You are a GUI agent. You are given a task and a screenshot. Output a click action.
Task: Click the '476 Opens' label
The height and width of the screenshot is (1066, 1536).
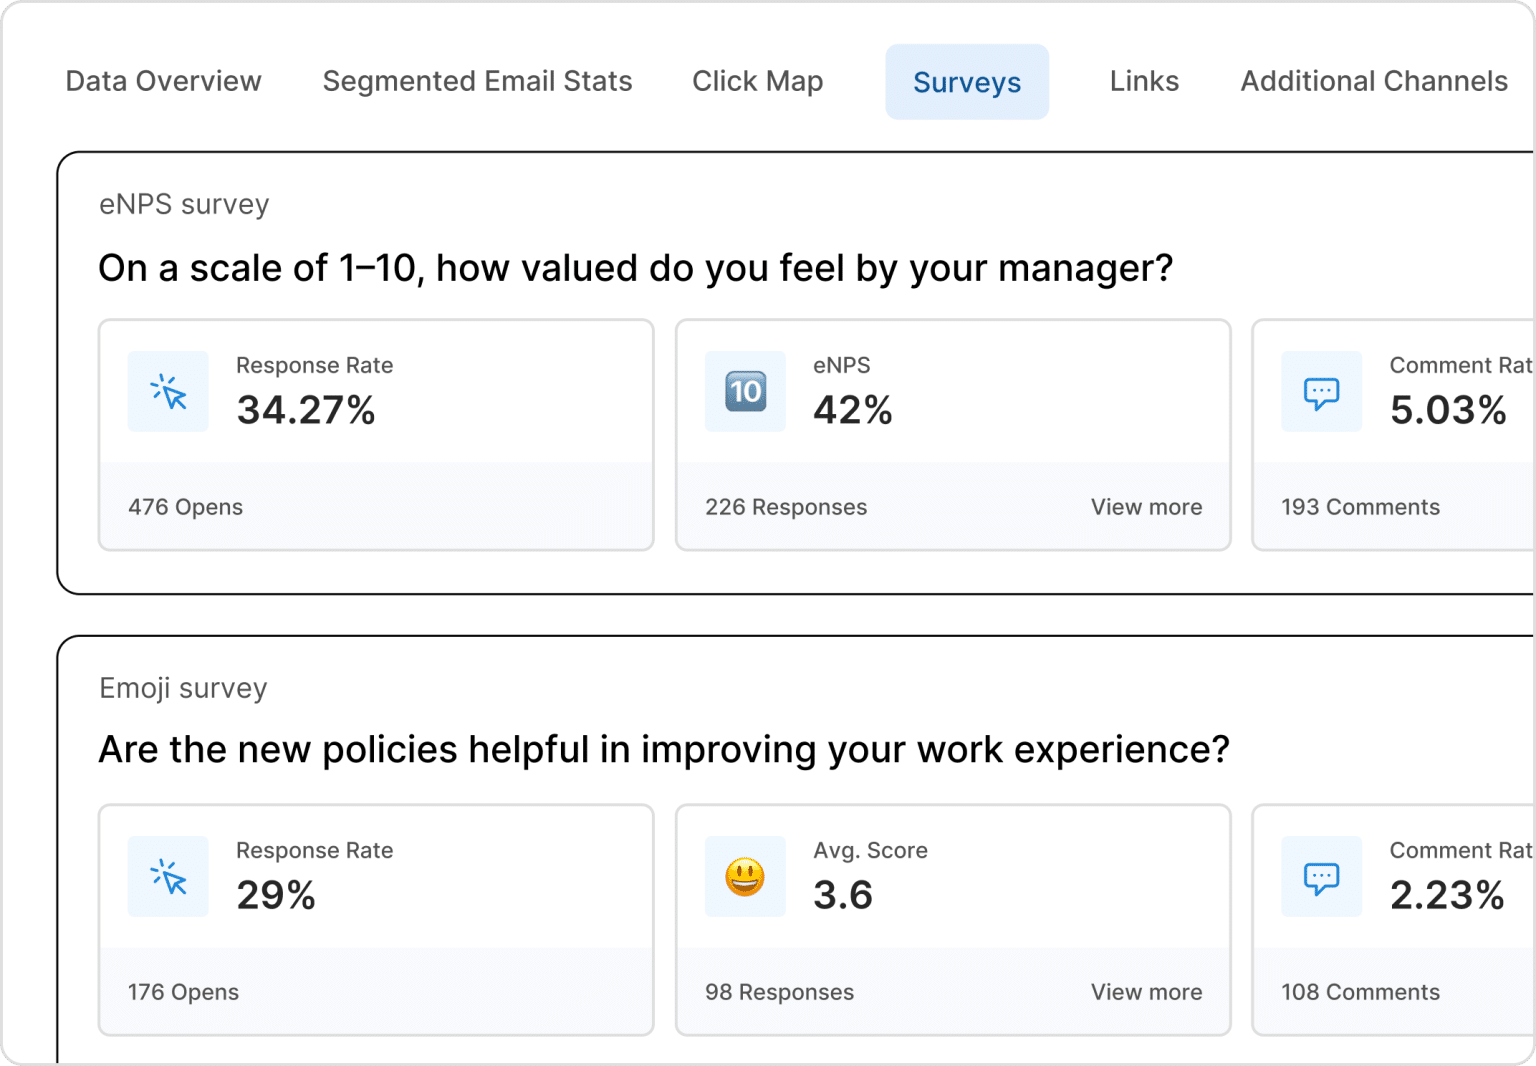(185, 507)
